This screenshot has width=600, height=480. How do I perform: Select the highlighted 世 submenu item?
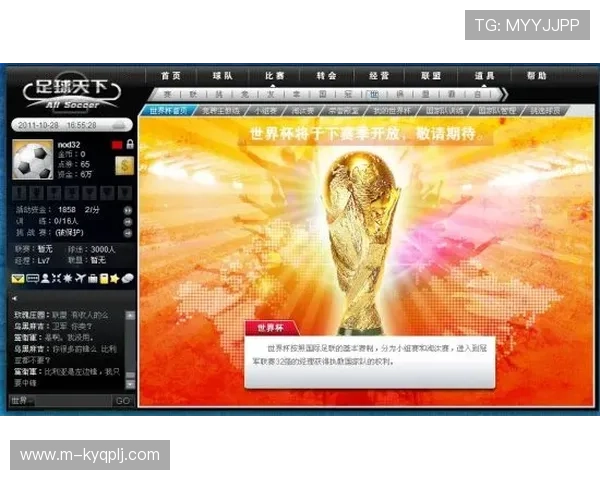[x=373, y=94]
